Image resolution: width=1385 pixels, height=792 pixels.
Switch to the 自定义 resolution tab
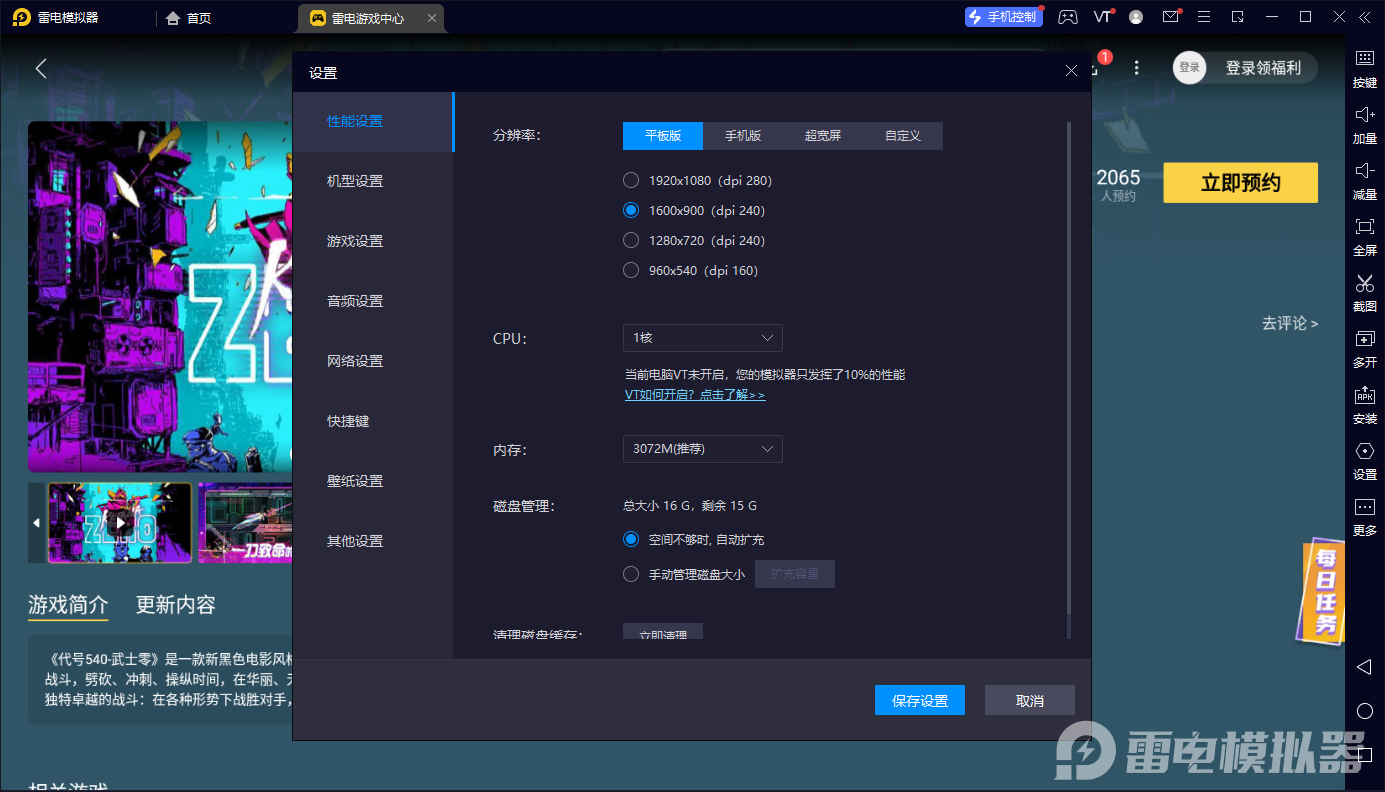pyautogui.click(x=903, y=136)
